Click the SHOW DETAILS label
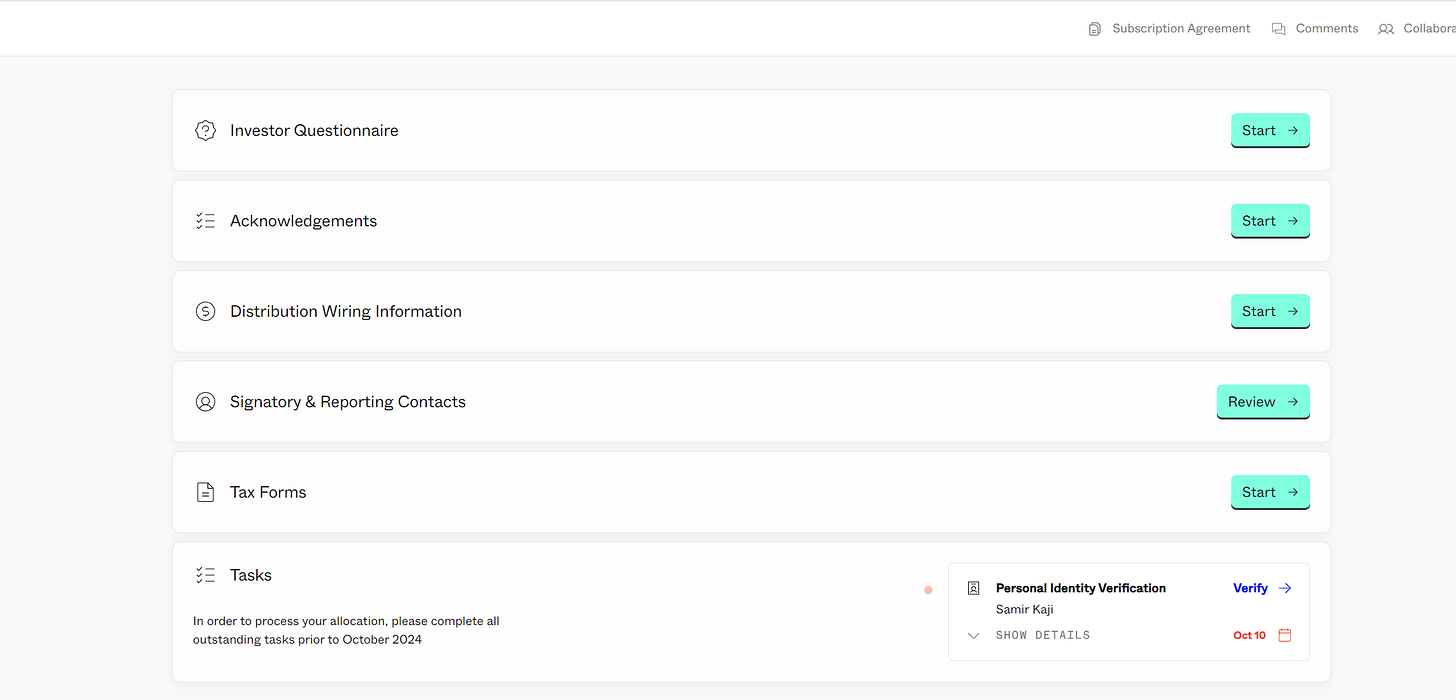The width and height of the screenshot is (1456, 700). [1043, 635]
